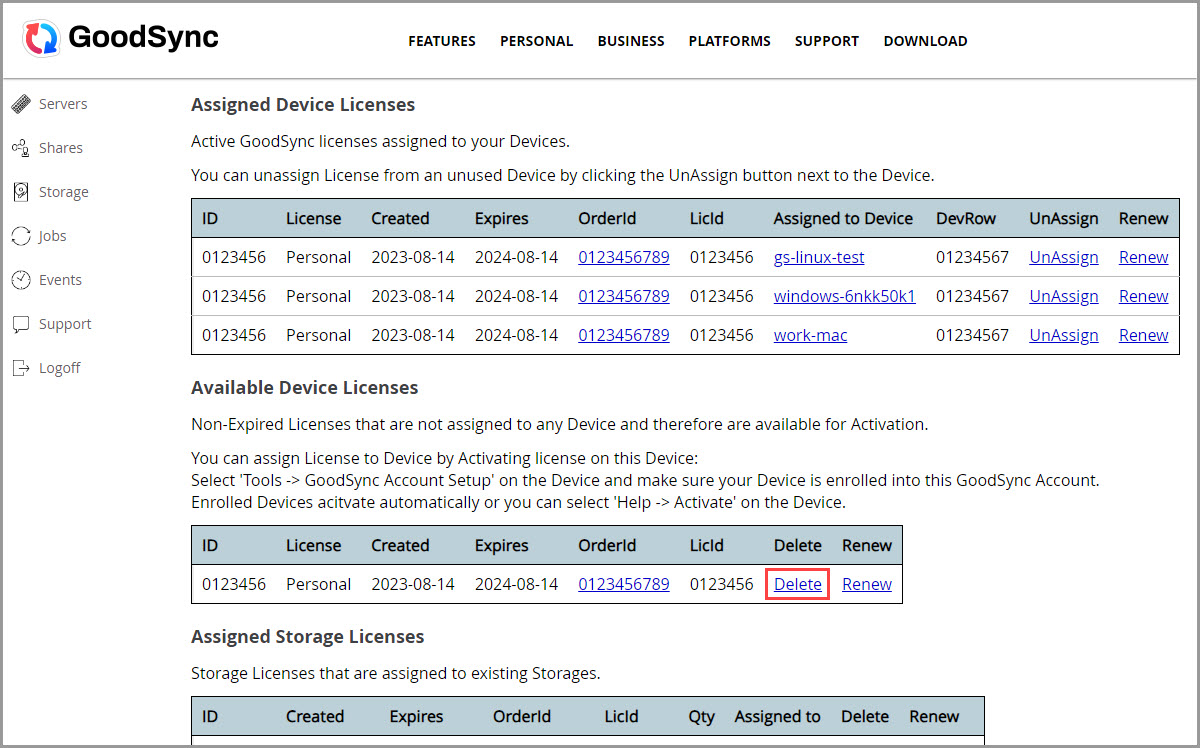The width and height of the screenshot is (1200, 748).
Task: Renew the windows-6nkk50k1 license
Action: click(1143, 296)
